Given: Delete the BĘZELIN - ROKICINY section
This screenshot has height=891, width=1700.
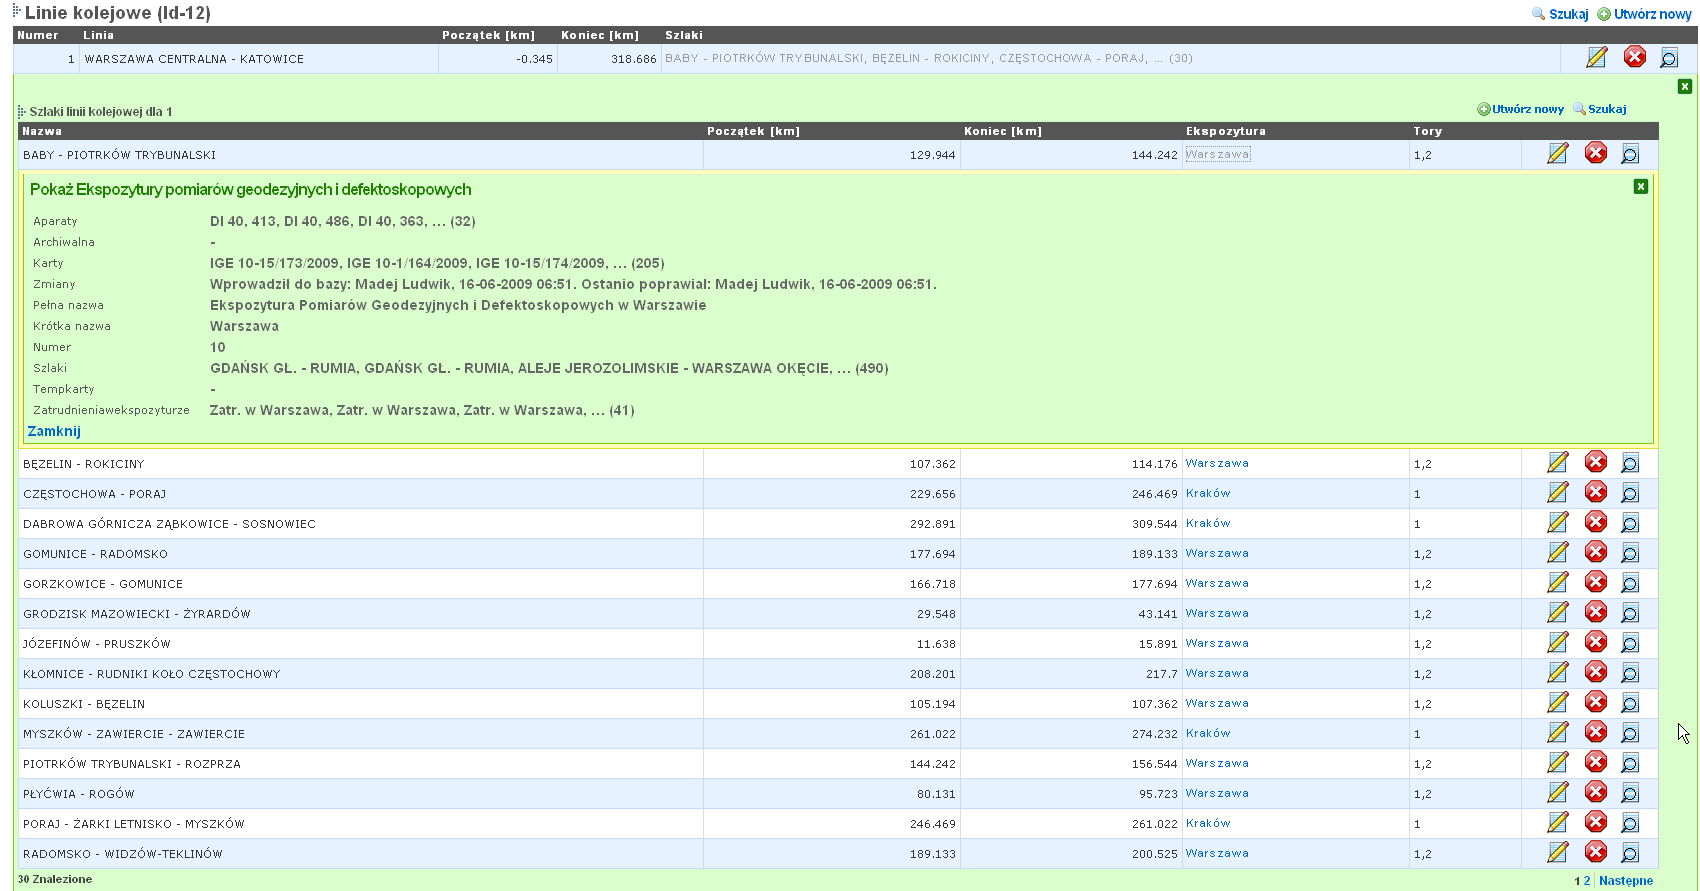Looking at the screenshot, I should (x=1595, y=463).
